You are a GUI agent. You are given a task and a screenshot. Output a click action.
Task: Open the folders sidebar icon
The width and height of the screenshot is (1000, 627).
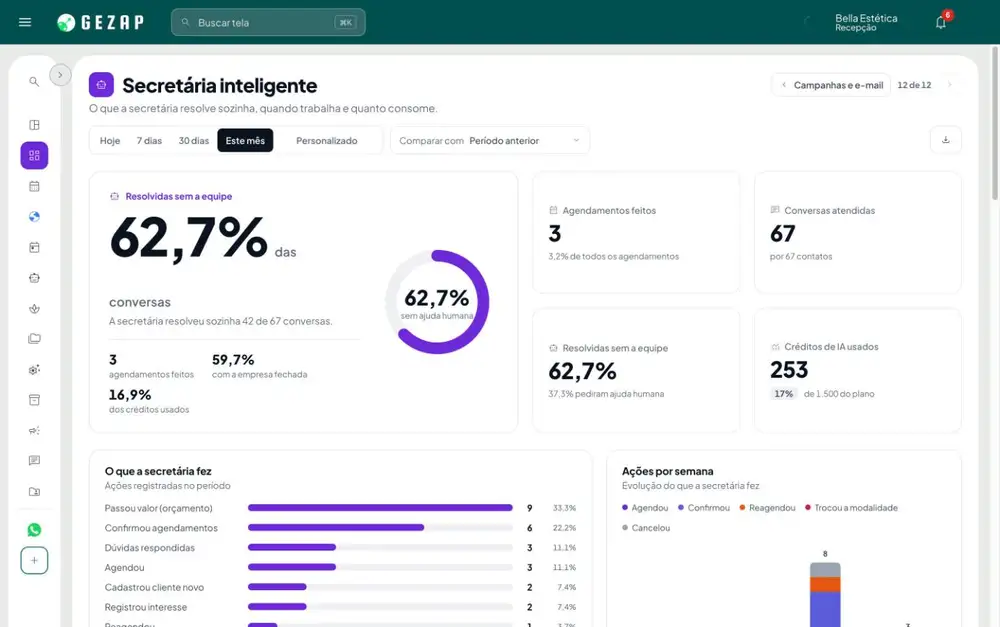pyautogui.click(x=34, y=339)
